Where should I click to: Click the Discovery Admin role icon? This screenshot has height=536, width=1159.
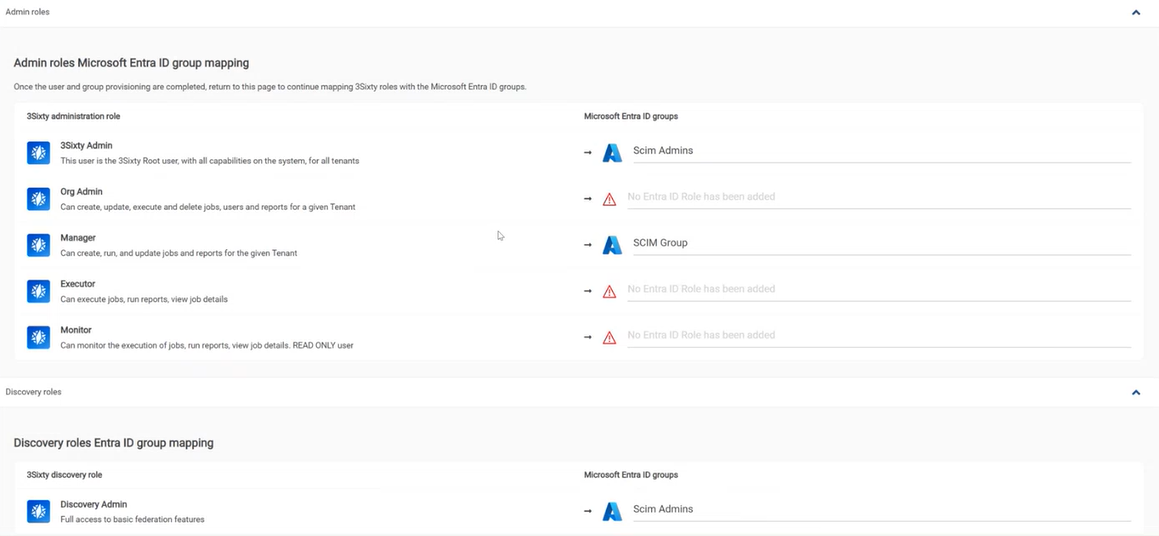pos(39,512)
